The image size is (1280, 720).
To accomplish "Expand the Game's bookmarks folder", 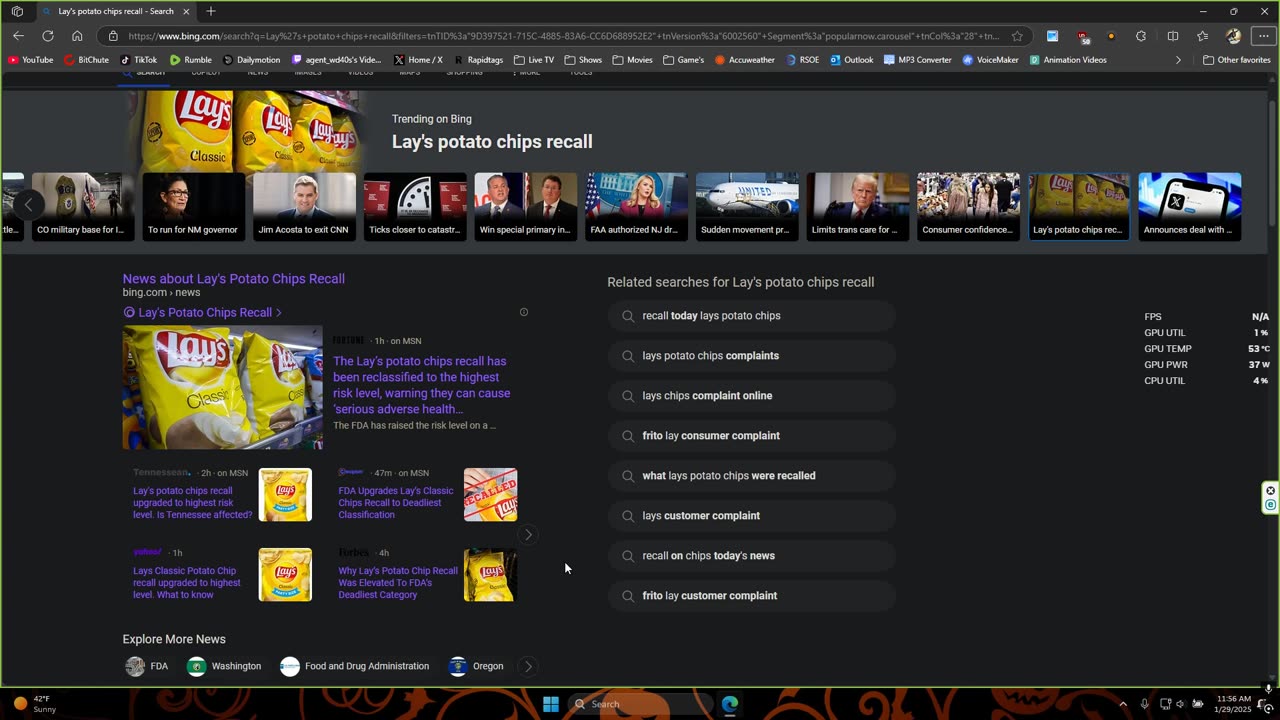I will (x=683, y=60).
